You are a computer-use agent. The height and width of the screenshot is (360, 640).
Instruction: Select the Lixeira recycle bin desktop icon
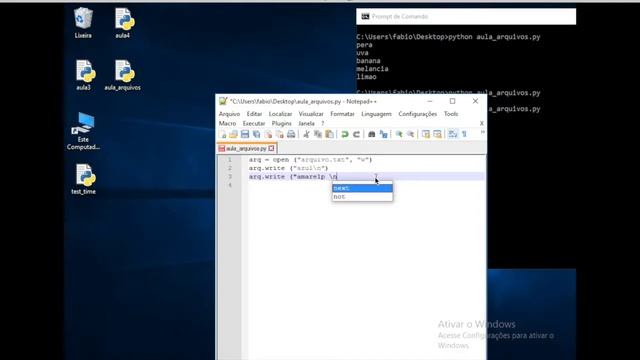click(x=83, y=23)
